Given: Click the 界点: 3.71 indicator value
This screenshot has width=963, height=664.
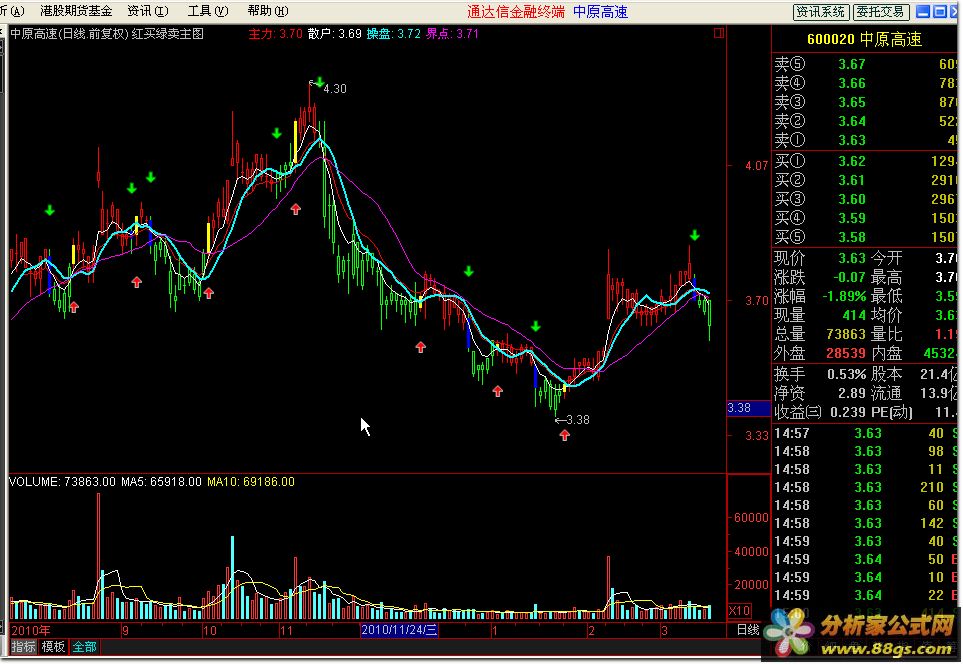Looking at the screenshot, I should pyautogui.click(x=452, y=34).
